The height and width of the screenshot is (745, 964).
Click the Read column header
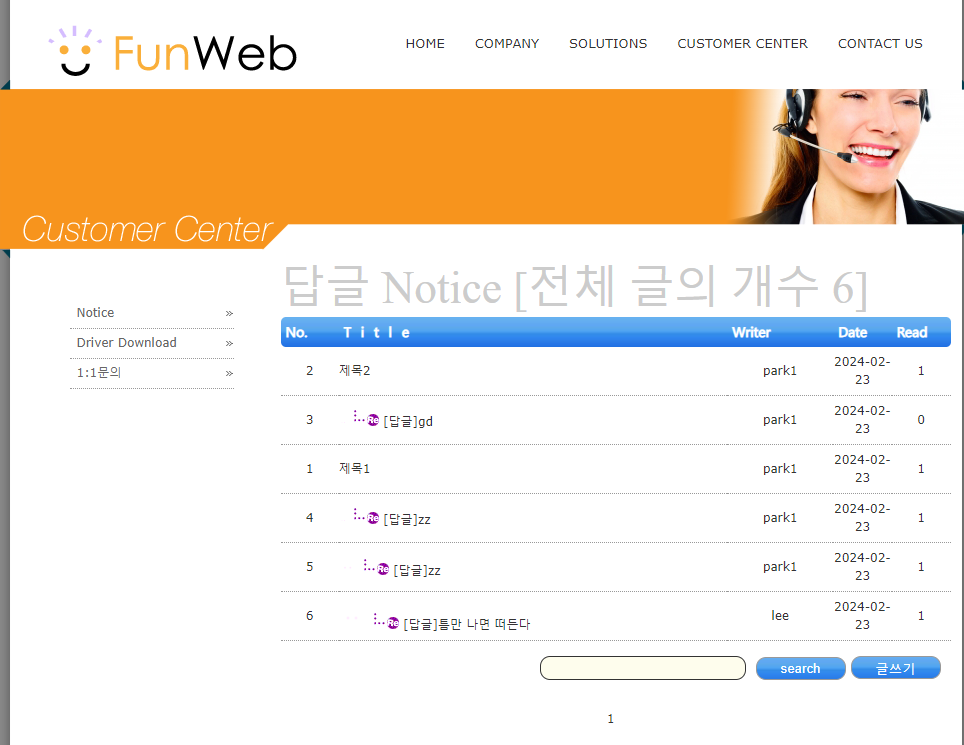pos(912,333)
